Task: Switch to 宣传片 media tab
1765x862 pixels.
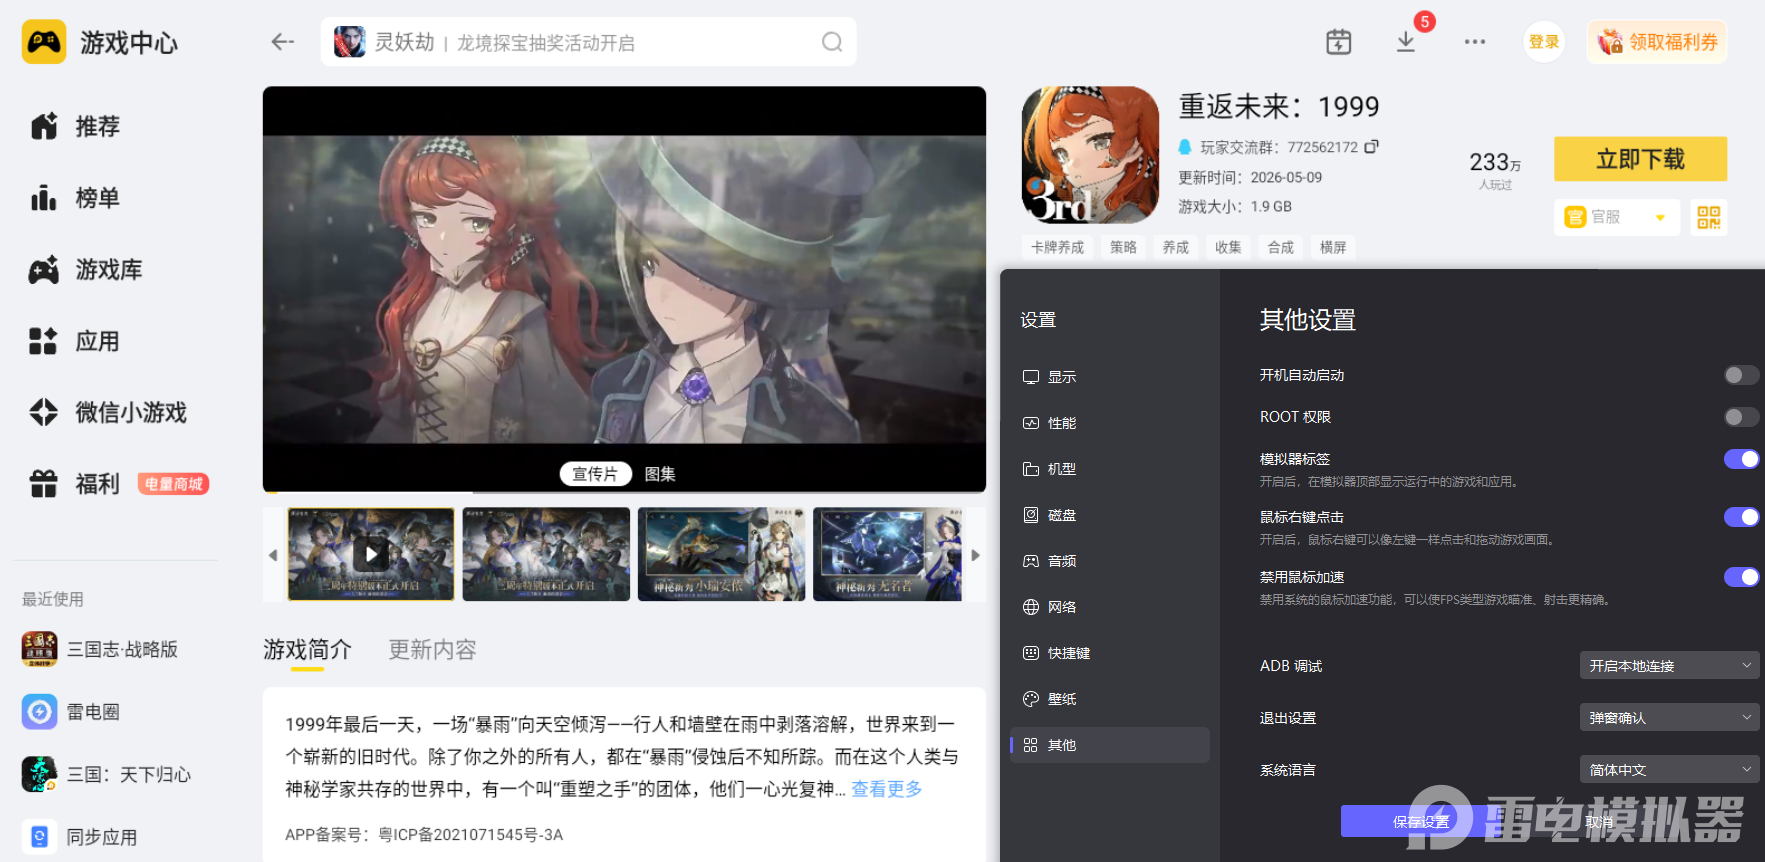Action: (x=595, y=474)
